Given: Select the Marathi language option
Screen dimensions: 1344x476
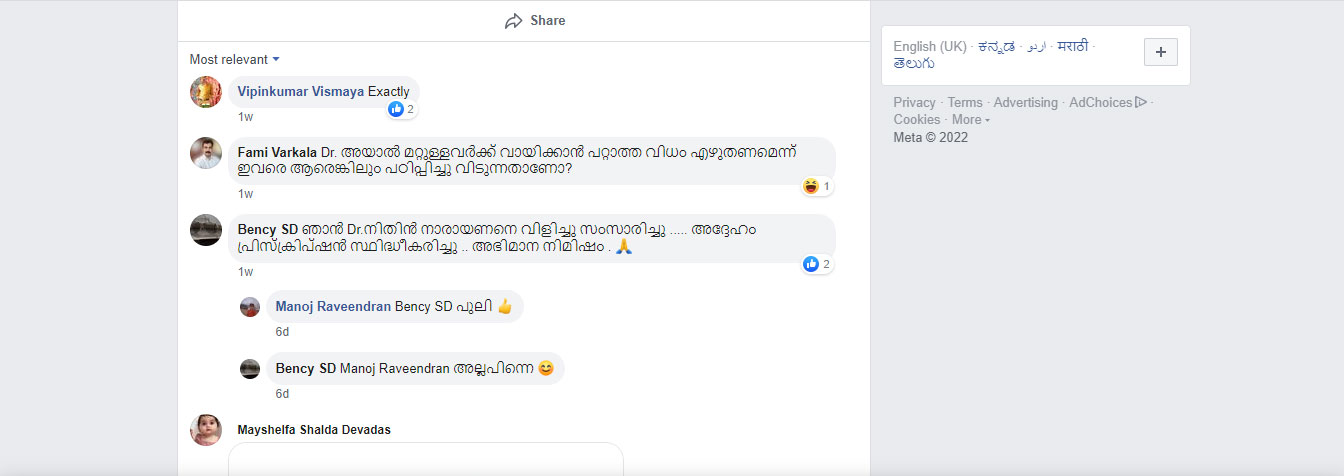Looking at the screenshot, I should pos(1074,46).
